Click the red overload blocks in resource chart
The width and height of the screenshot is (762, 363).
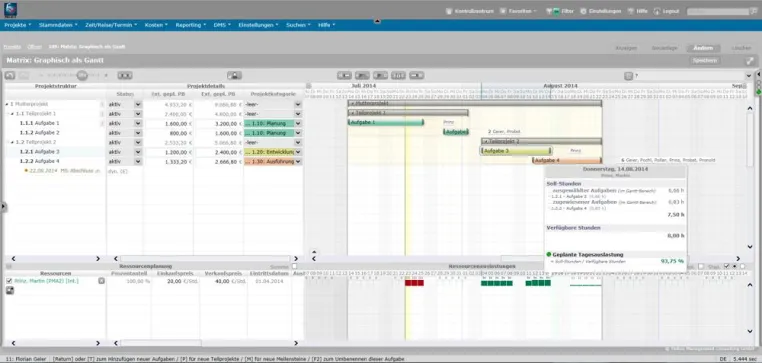pos(414,283)
